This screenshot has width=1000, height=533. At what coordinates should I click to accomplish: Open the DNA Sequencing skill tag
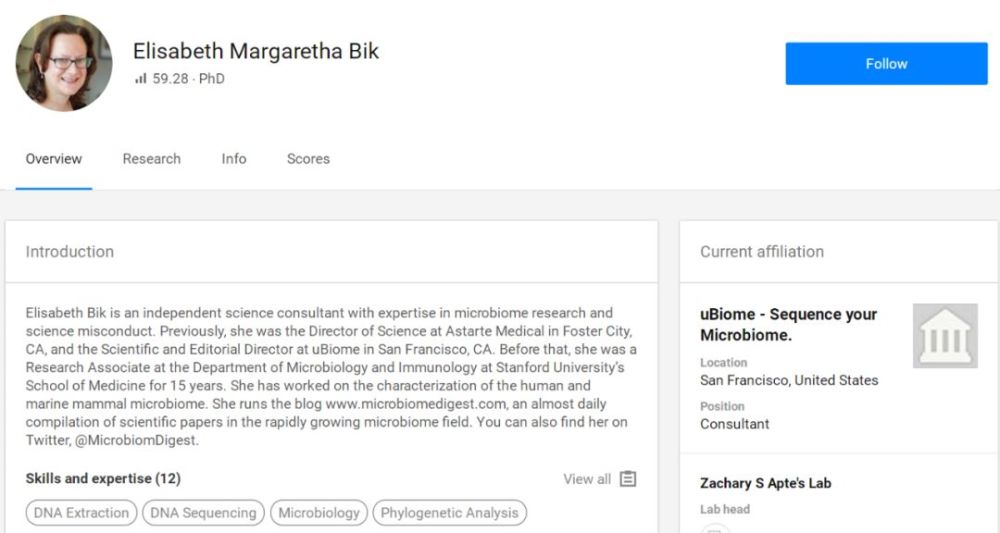pos(203,513)
